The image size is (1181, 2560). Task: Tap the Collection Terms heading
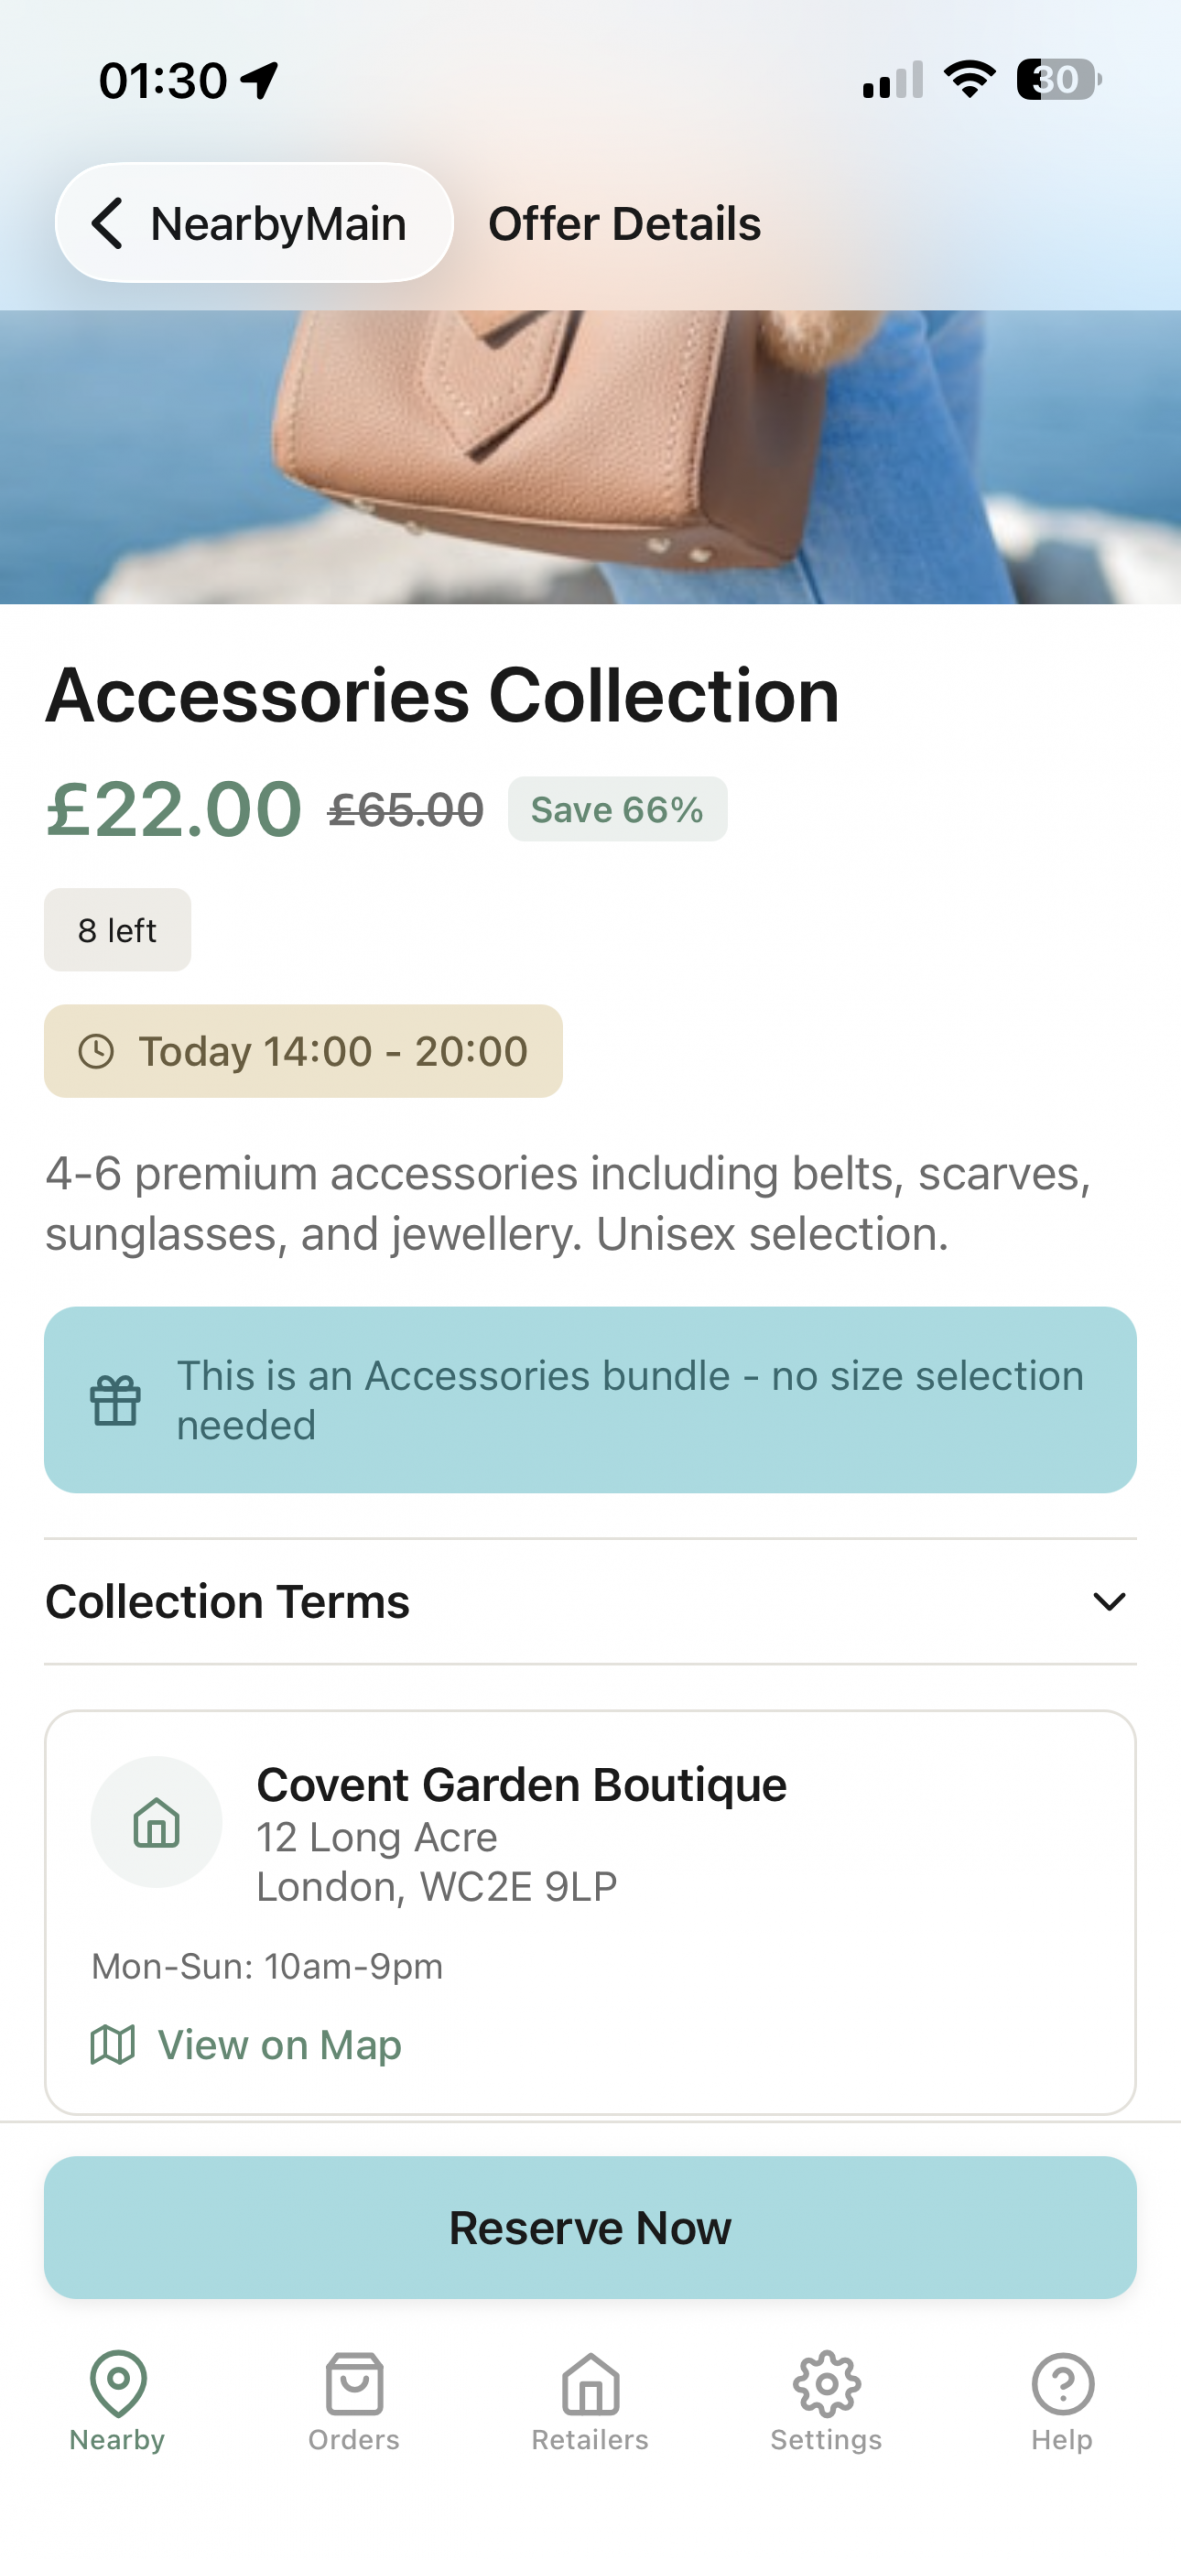click(x=228, y=1602)
